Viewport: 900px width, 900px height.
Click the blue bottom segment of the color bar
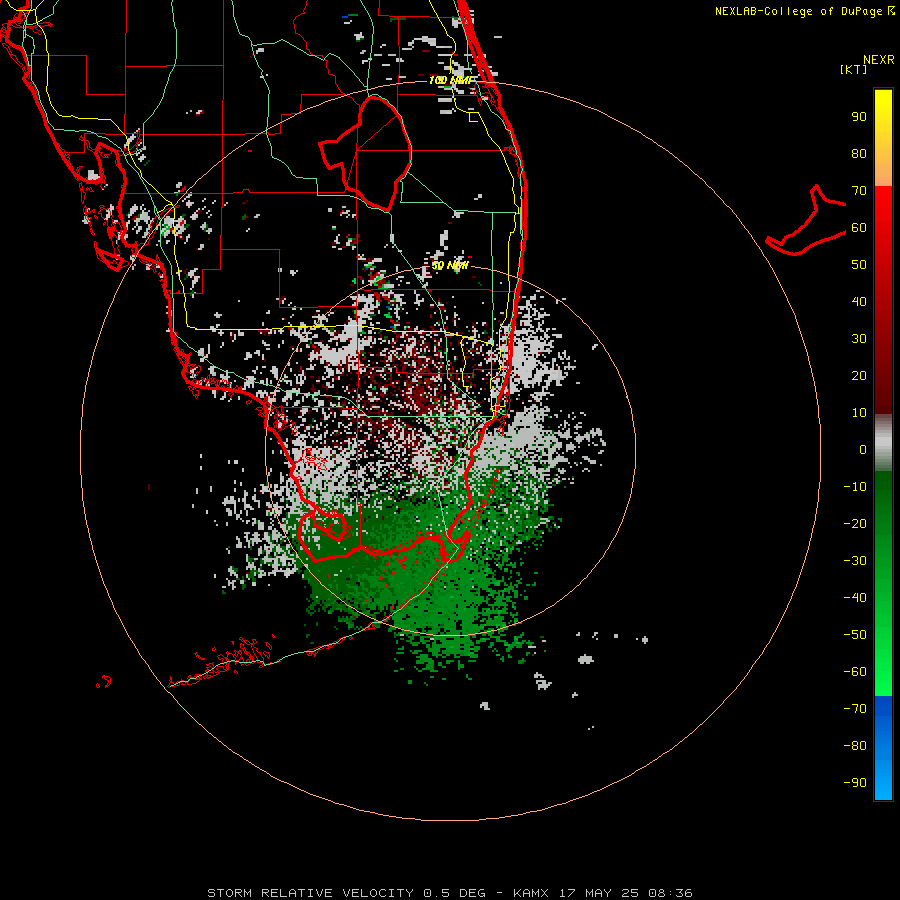883,748
